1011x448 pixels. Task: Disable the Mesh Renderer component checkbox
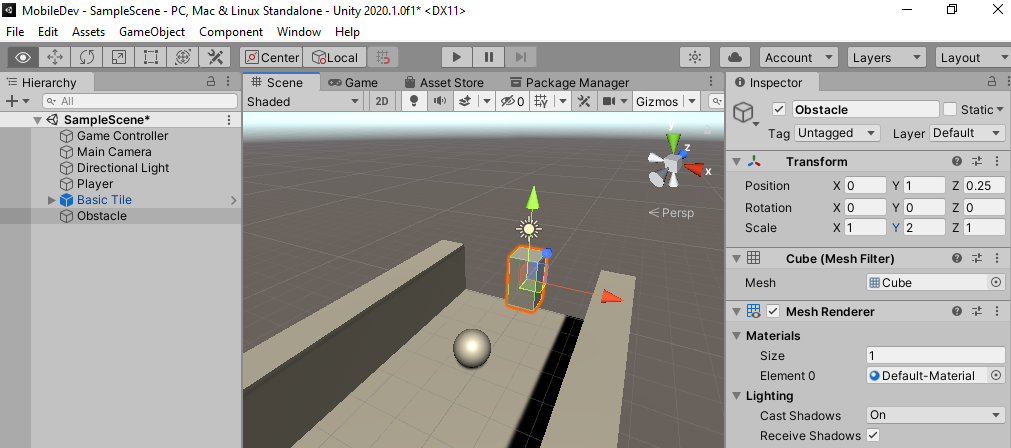(772, 311)
